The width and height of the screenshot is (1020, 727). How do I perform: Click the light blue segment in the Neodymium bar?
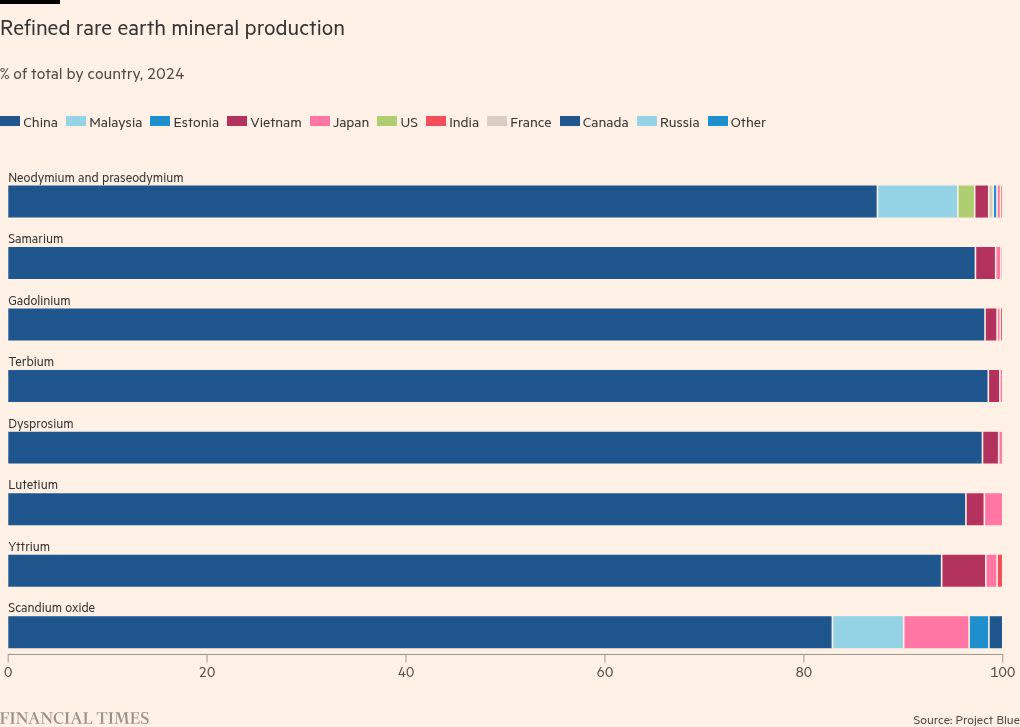[916, 201]
